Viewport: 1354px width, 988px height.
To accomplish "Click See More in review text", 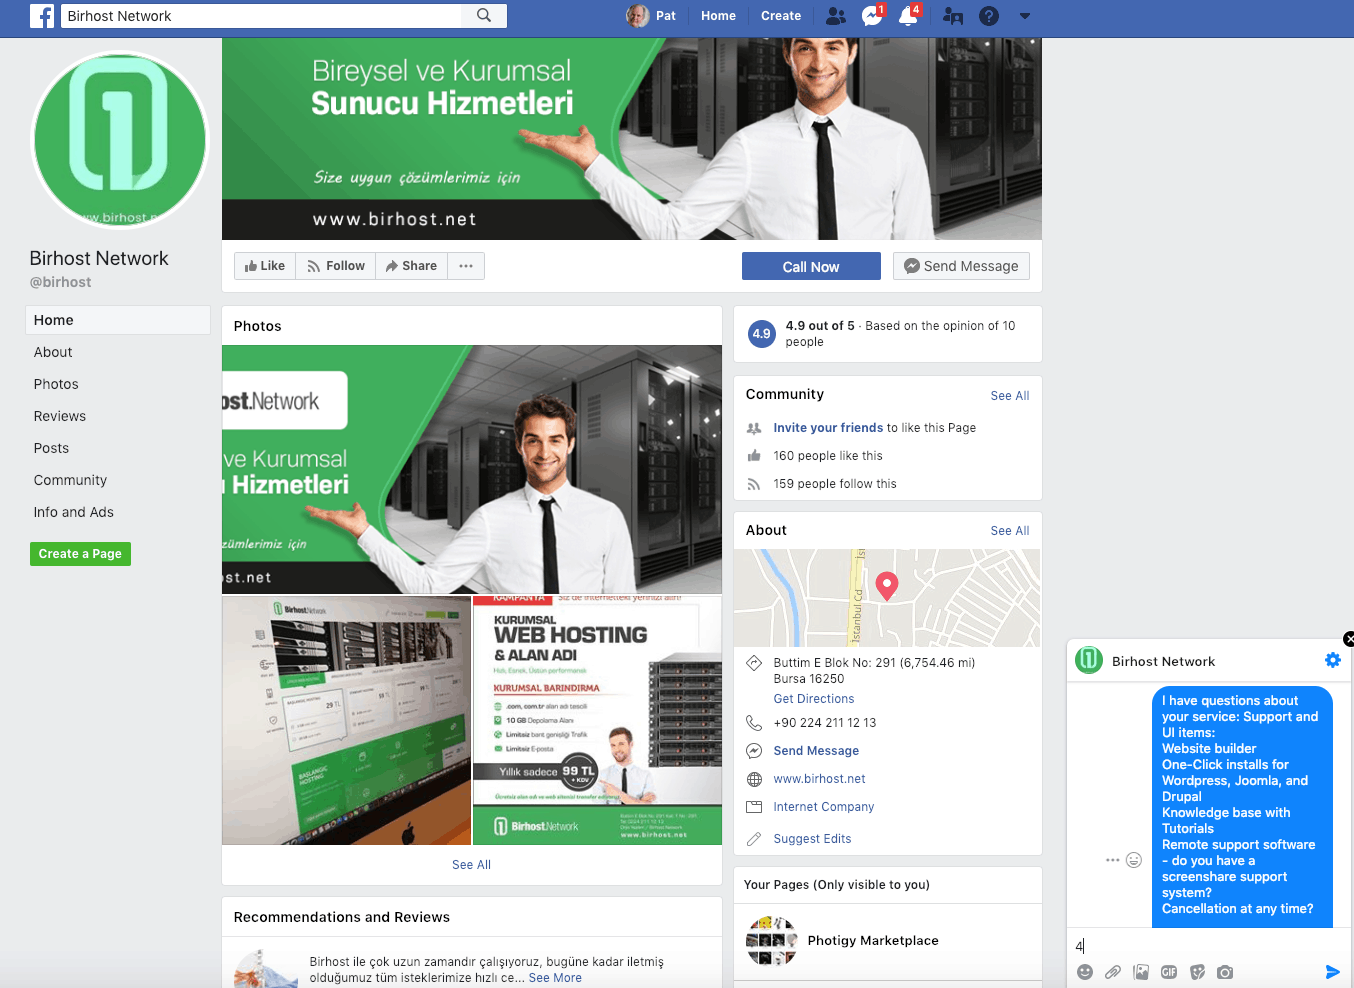I will [555, 978].
